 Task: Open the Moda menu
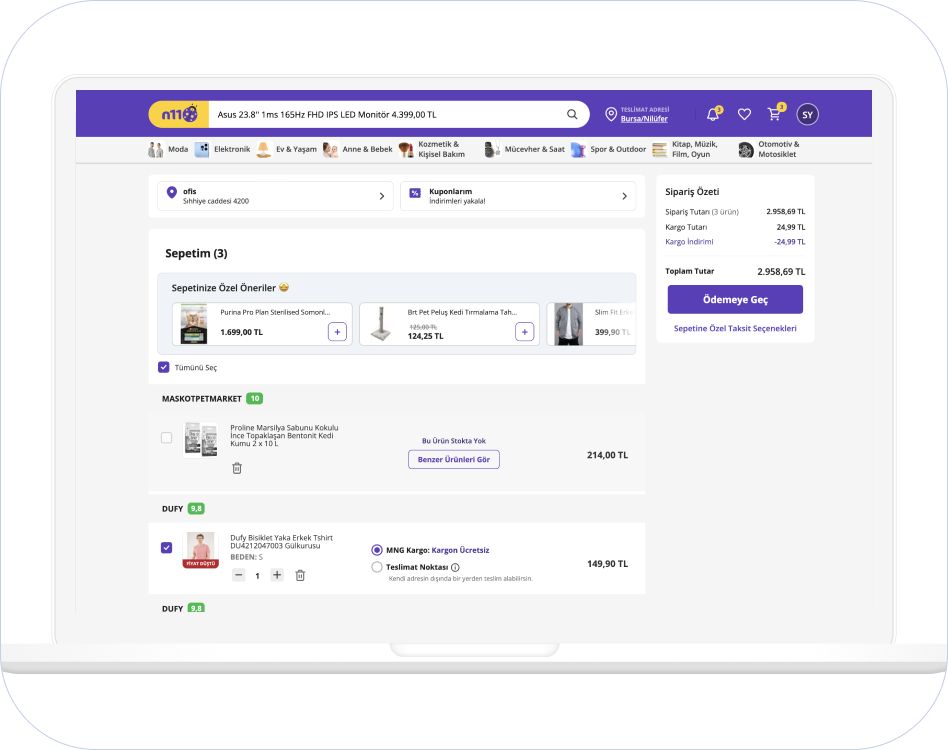(x=178, y=149)
